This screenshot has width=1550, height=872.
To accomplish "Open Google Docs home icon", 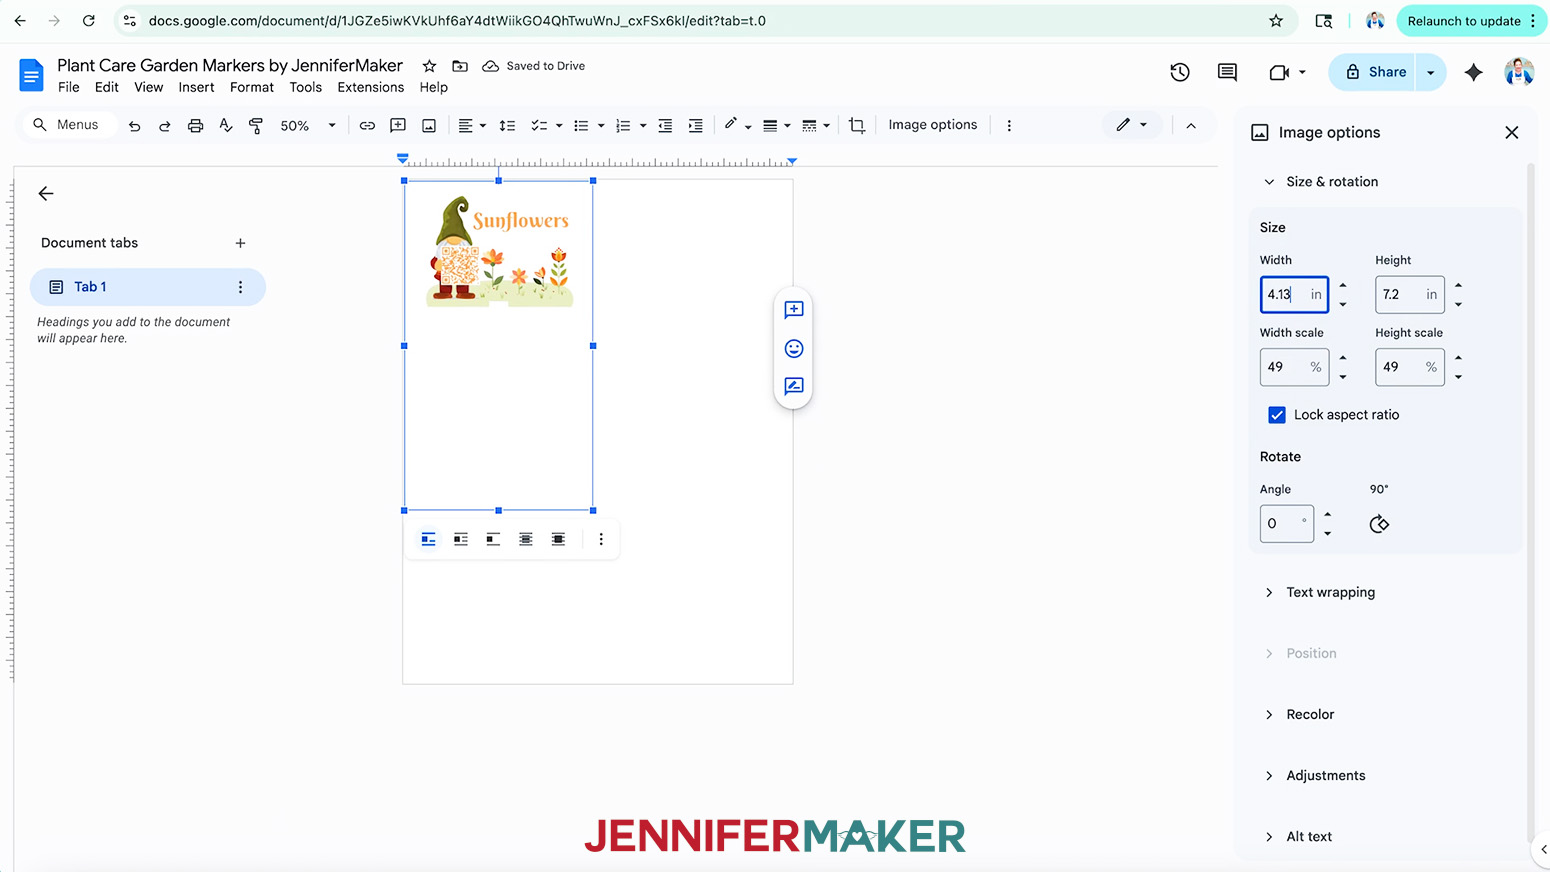I will pyautogui.click(x=31, y=75).
